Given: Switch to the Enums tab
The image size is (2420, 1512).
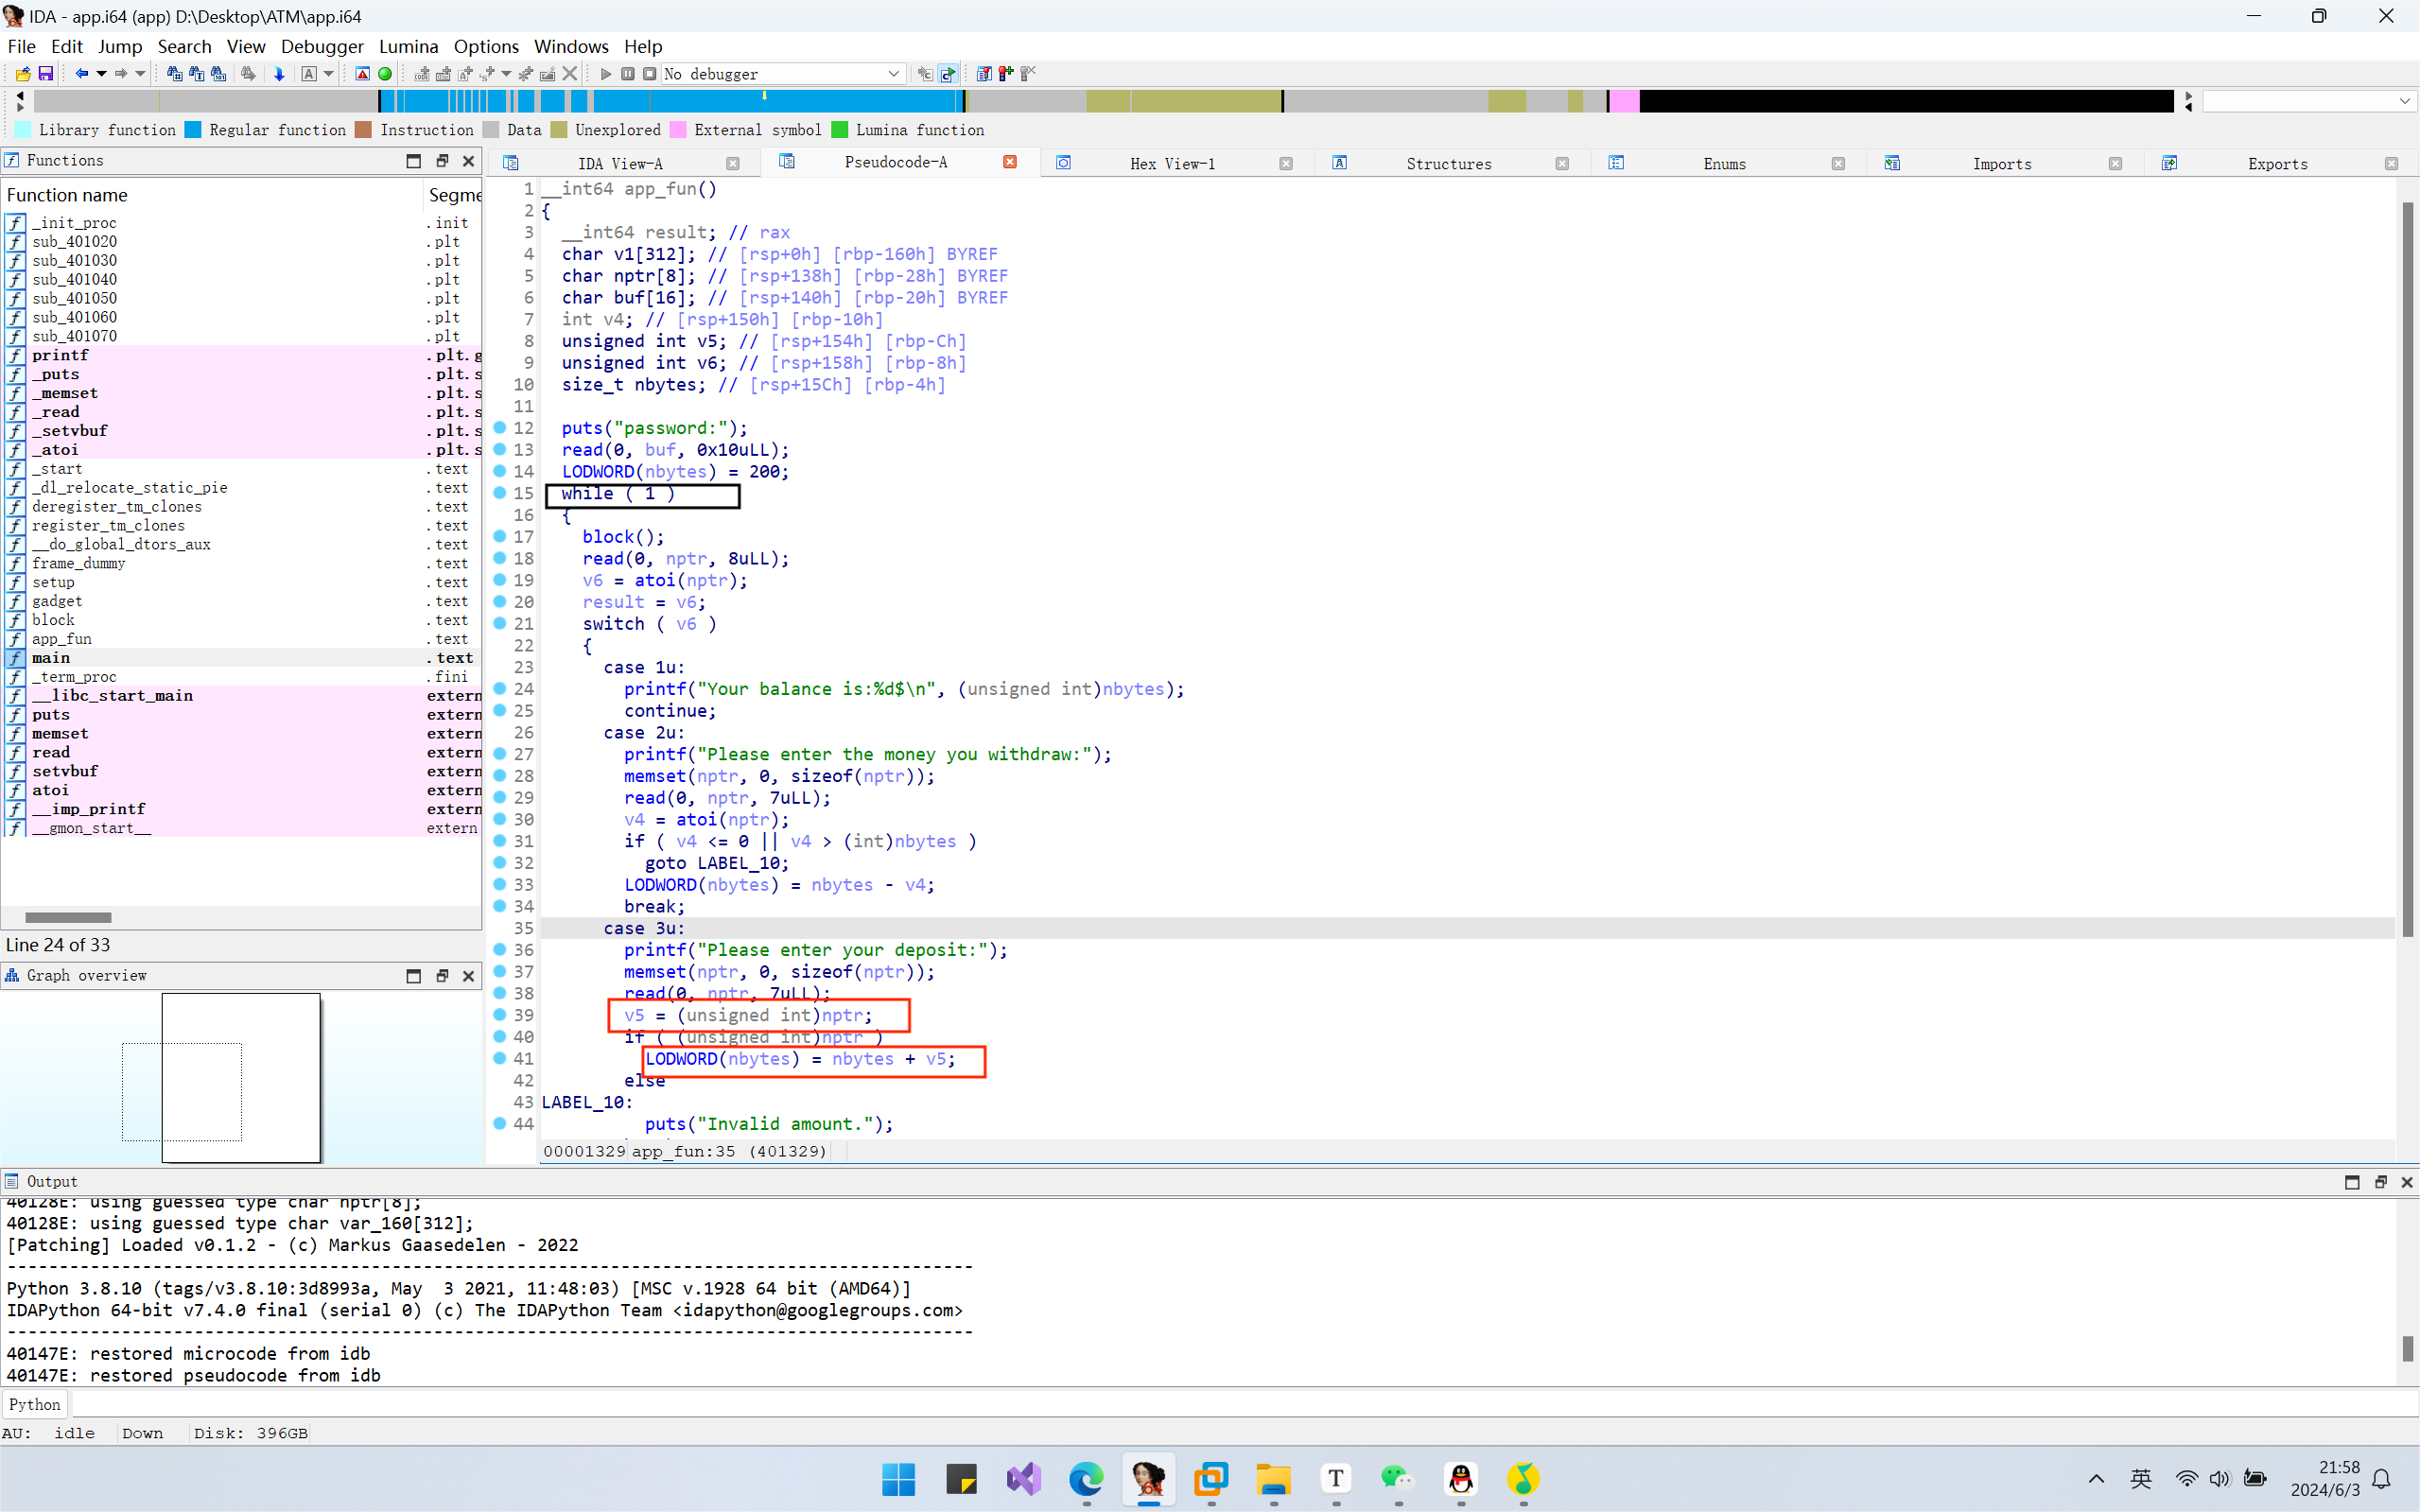Looking at the screenshot, I should pos(1724,163).
